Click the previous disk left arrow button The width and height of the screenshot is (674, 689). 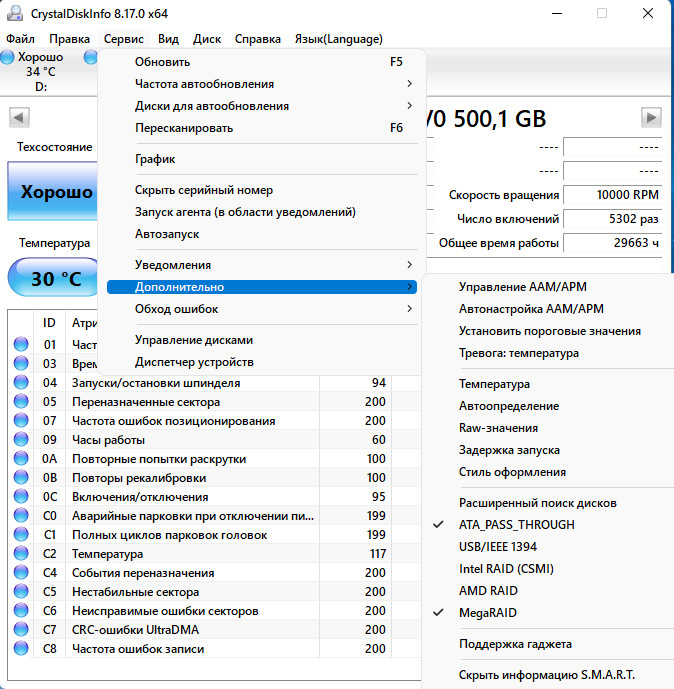tap(18, 118)
